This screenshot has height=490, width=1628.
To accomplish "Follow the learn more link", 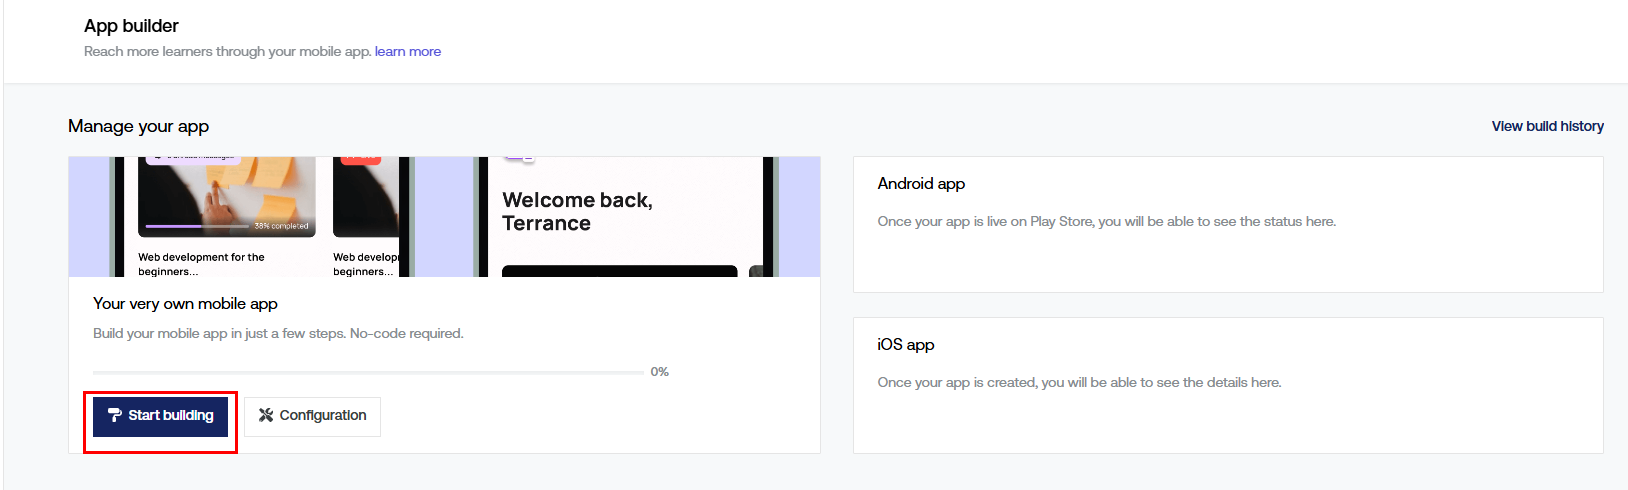I will pos(408,52).
